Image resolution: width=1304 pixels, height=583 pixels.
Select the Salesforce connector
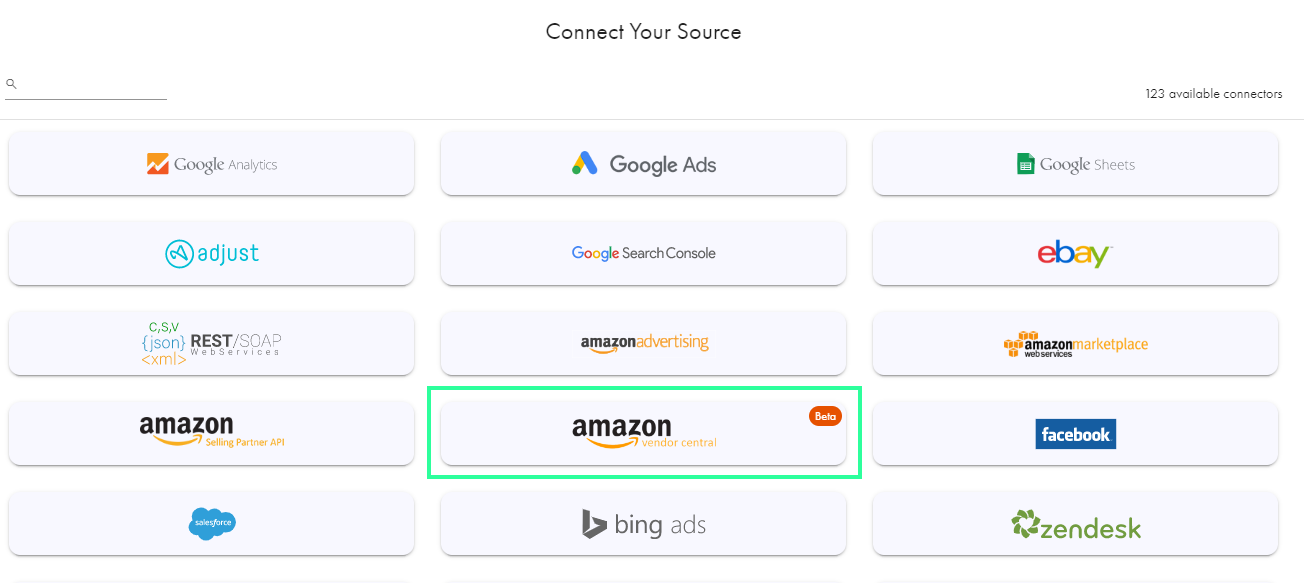pyautogui.click(x=211, y=523)
